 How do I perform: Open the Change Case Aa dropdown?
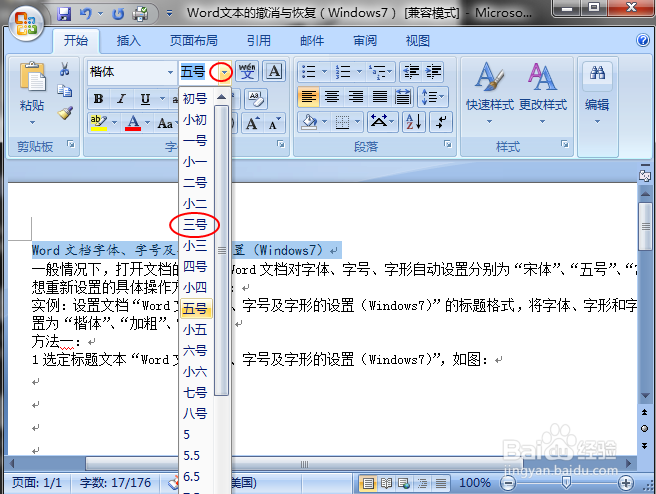click(x=166, y=123)
